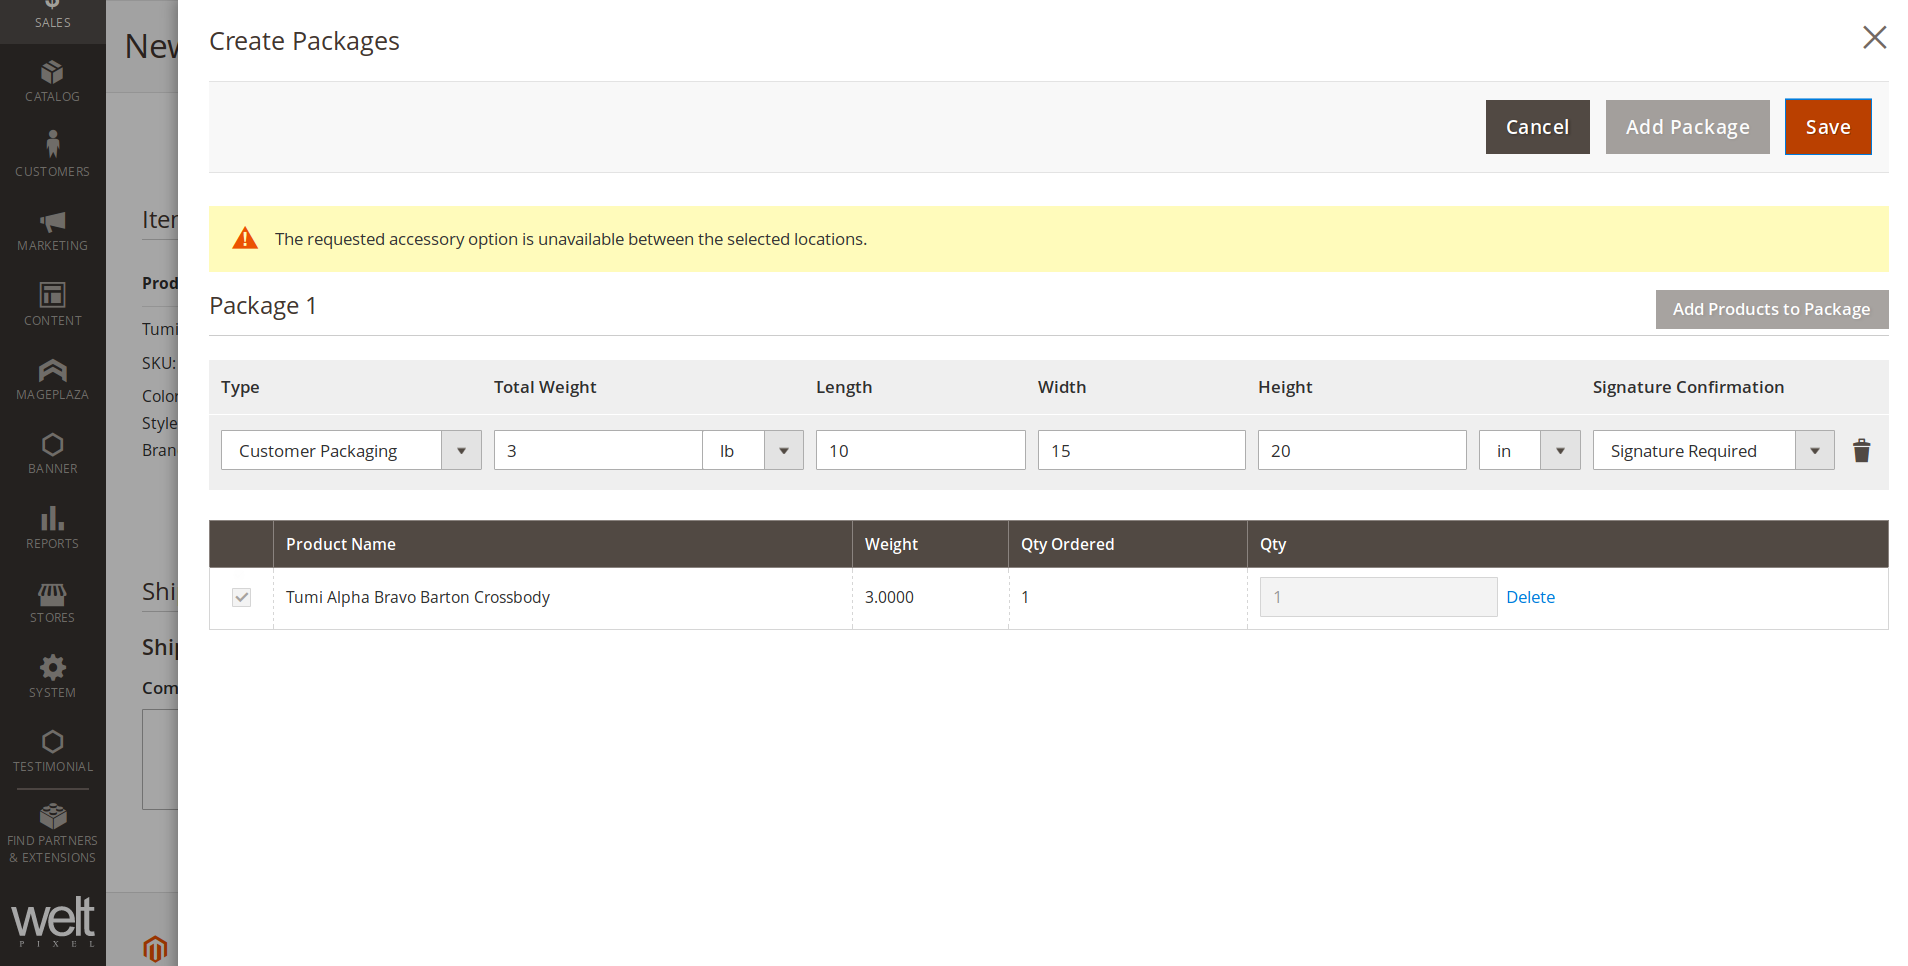Viewport: 1908px width, 966px height.
Task: Click Add Products to Package
Action: (x=1772, y=309)
